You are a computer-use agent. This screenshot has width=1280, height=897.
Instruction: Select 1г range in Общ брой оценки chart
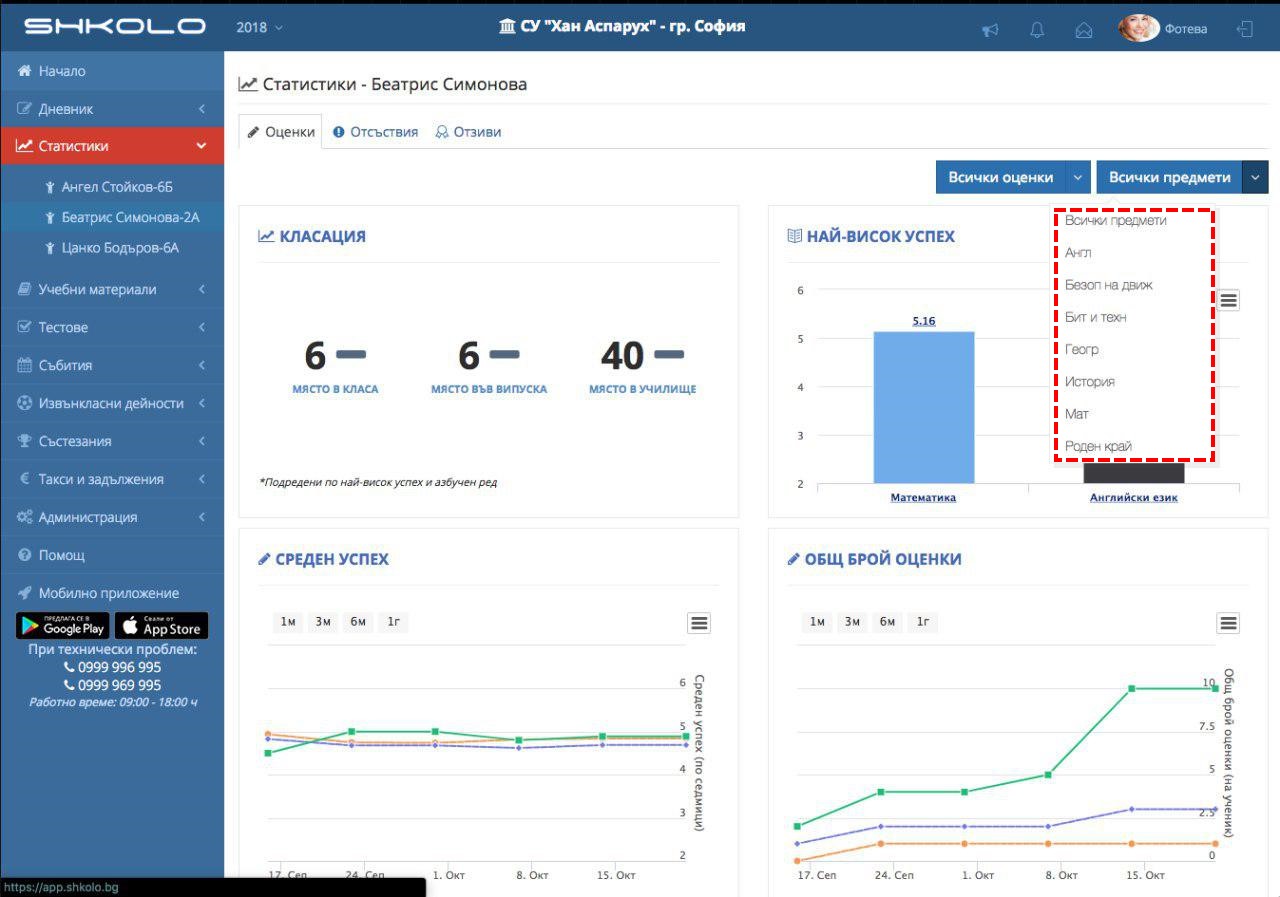coord(922,622)
